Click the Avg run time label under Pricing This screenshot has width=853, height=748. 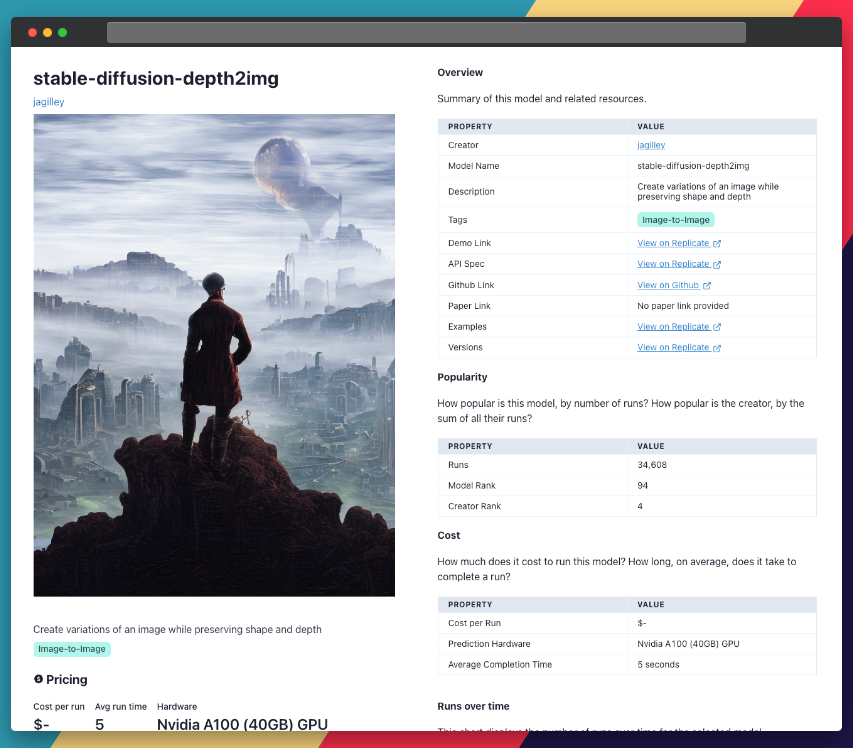point(121,707)
